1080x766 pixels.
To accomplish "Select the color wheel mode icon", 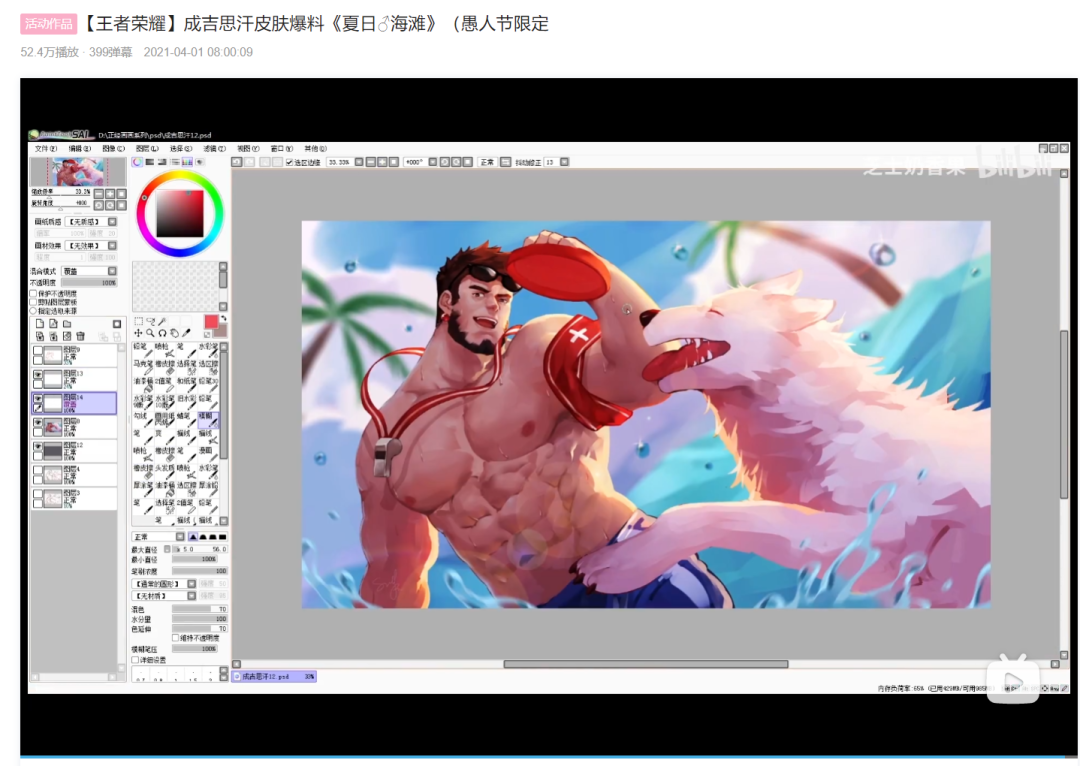I will click(x=138, y=162).
